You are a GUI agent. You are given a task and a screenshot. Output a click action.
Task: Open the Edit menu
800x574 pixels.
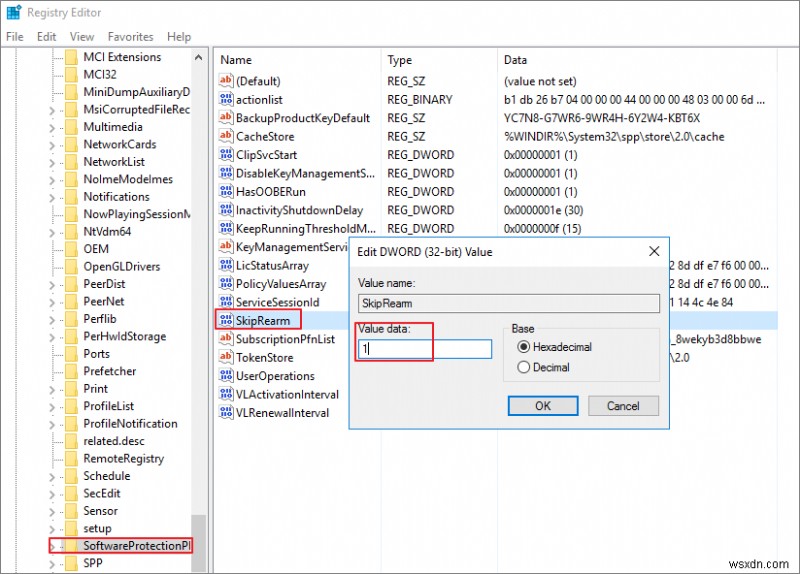46,37
